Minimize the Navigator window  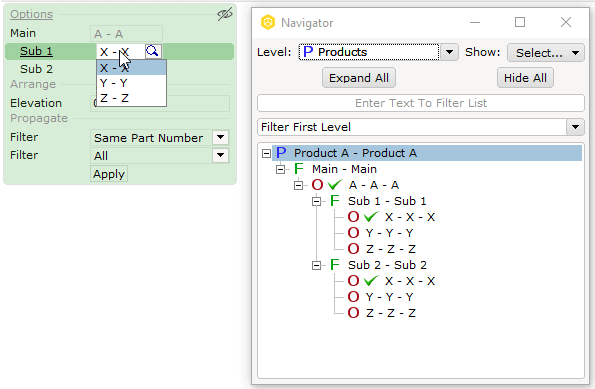(475, 22)
